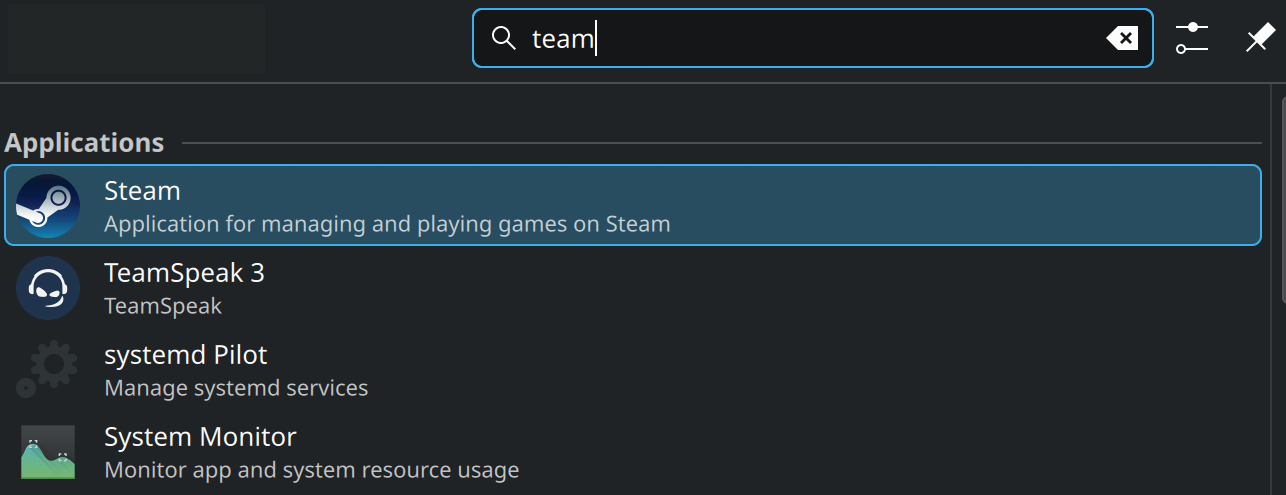The image size is (1286, 495).
Task: Click the Applications section header
Action: point(84,143)
